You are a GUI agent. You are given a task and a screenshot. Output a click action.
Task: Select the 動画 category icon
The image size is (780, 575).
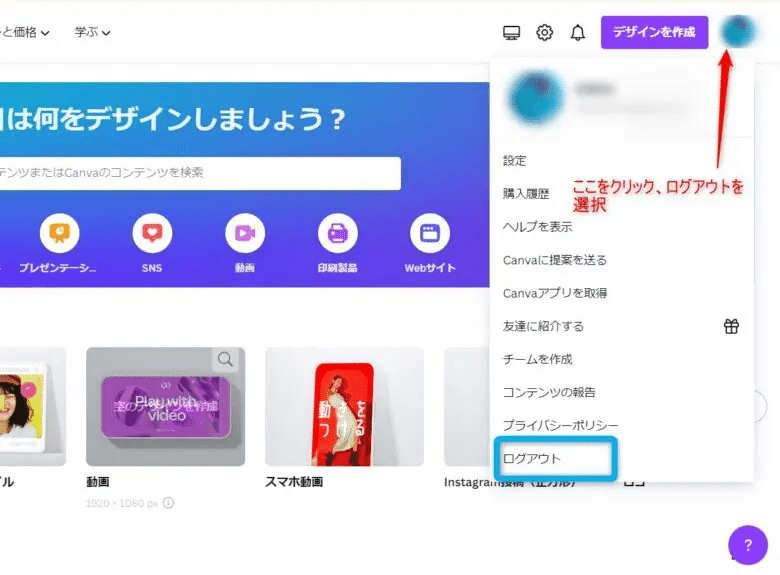coord(245,233)
